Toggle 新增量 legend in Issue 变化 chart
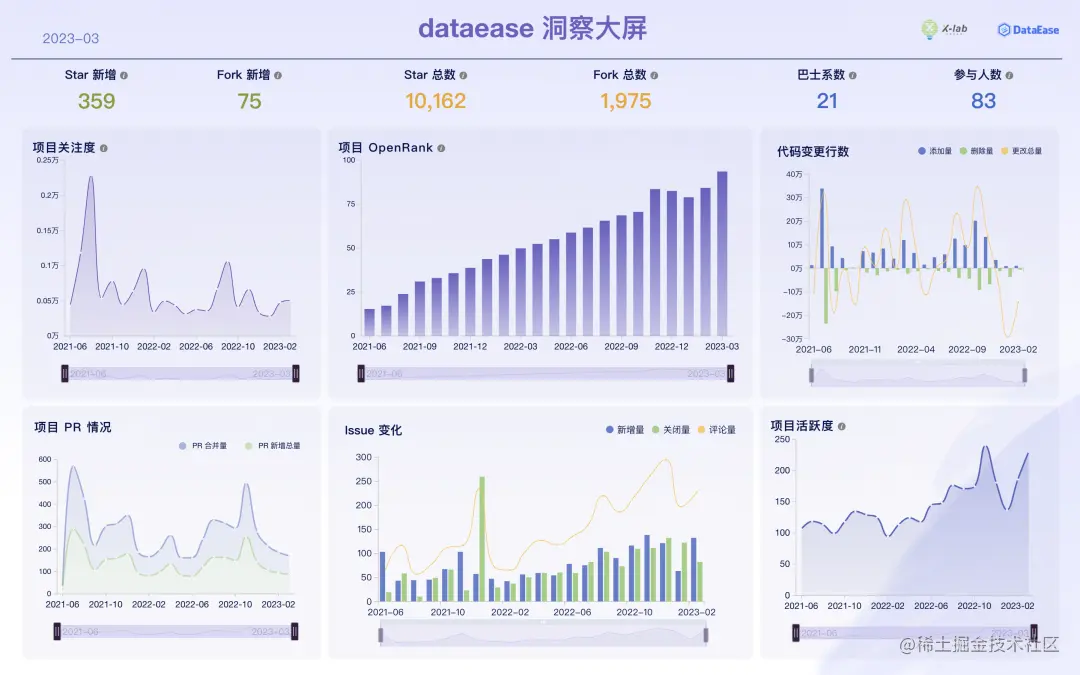 coord(625,430)
